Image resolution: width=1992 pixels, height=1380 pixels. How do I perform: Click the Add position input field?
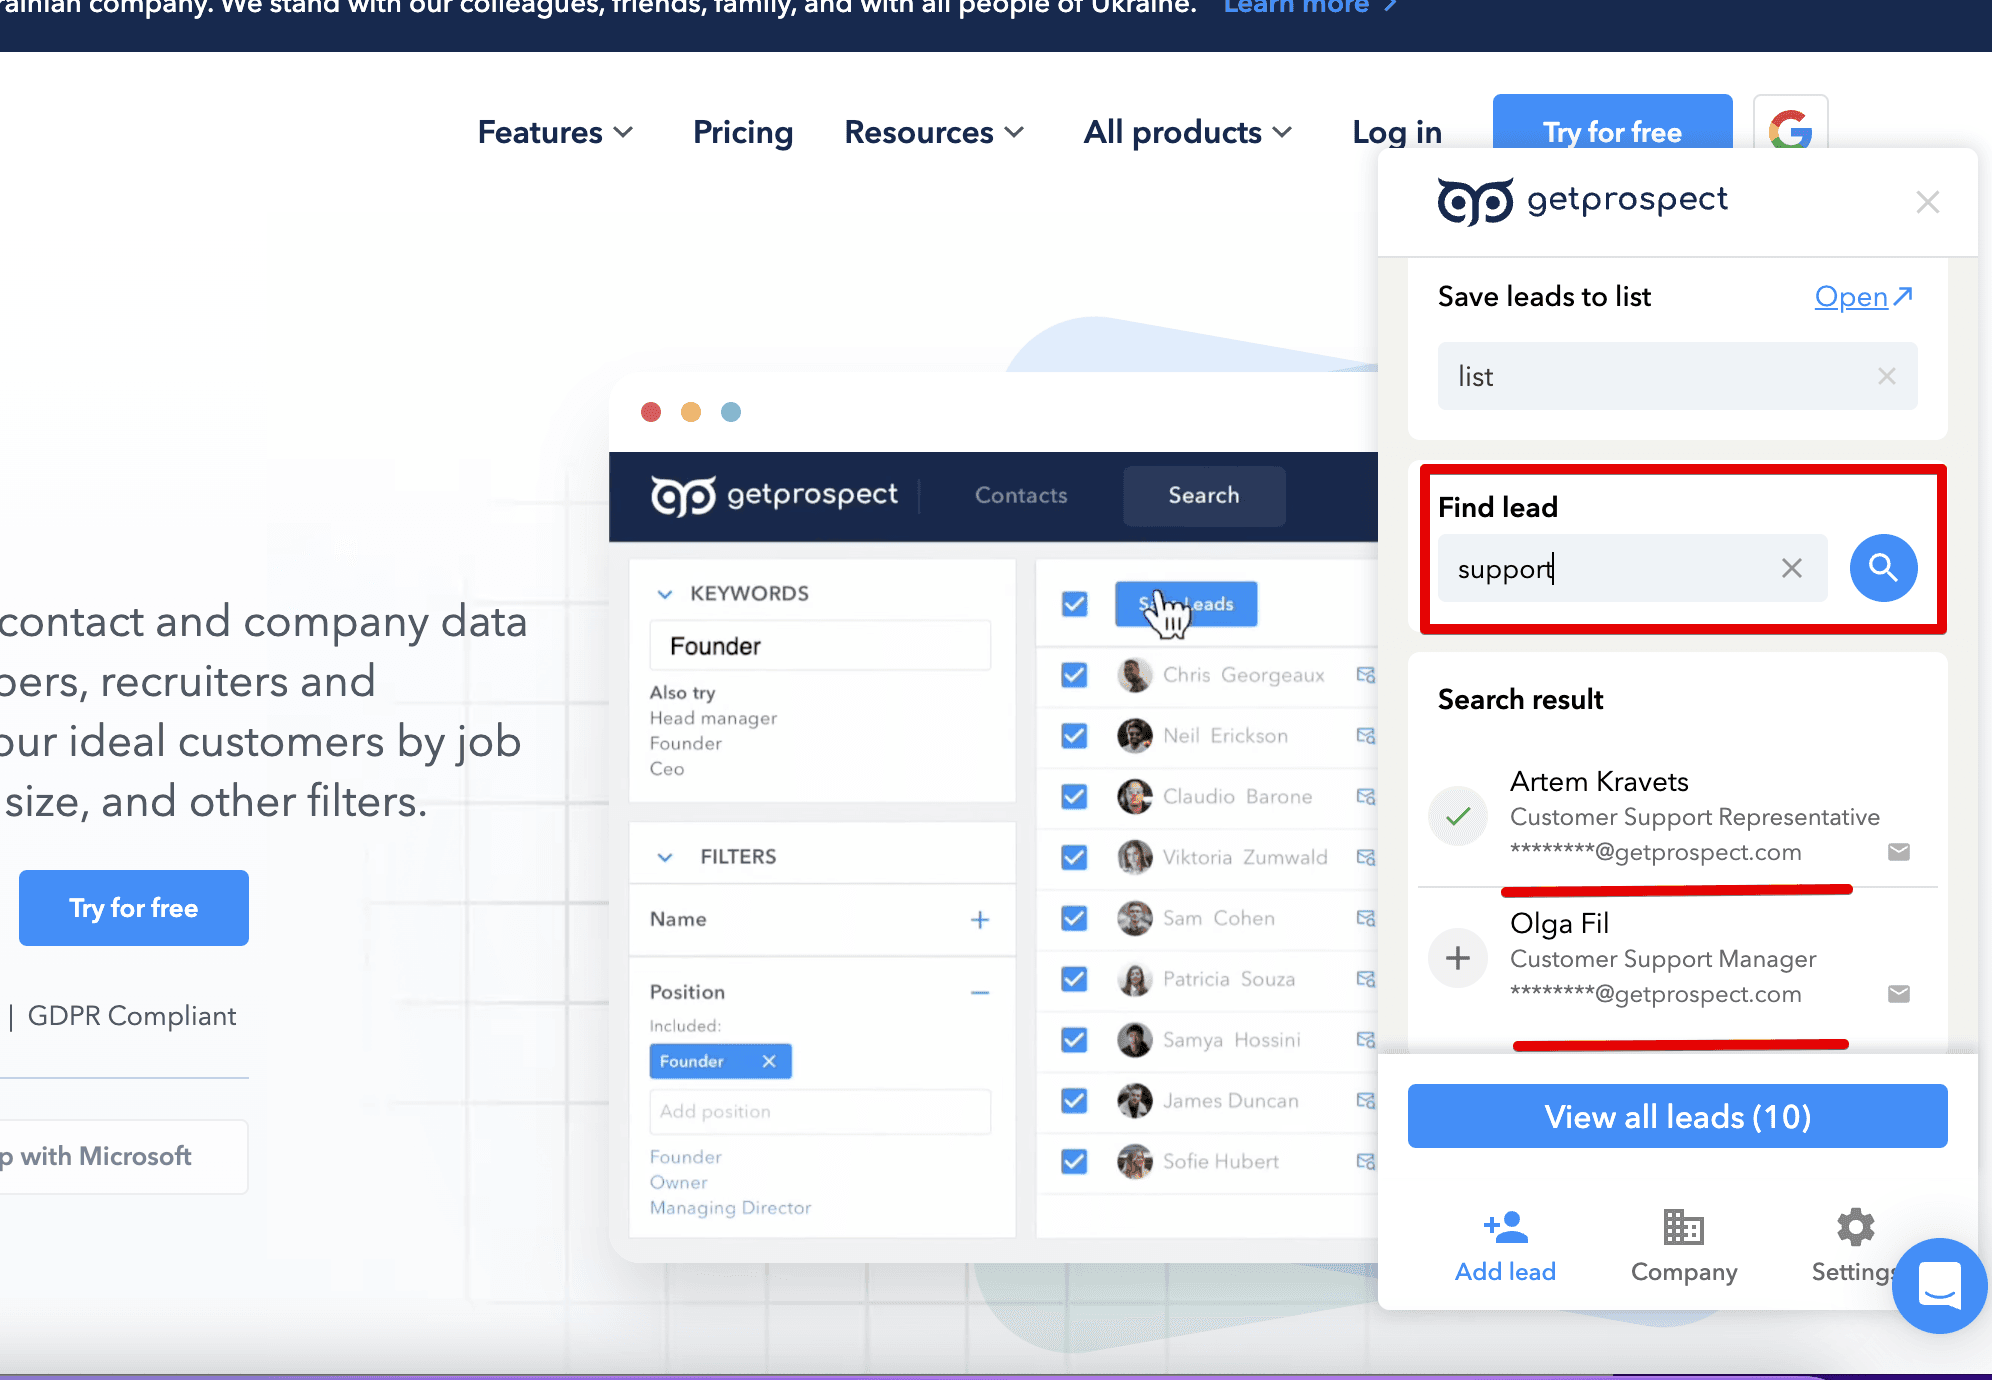coord(820,1112)
